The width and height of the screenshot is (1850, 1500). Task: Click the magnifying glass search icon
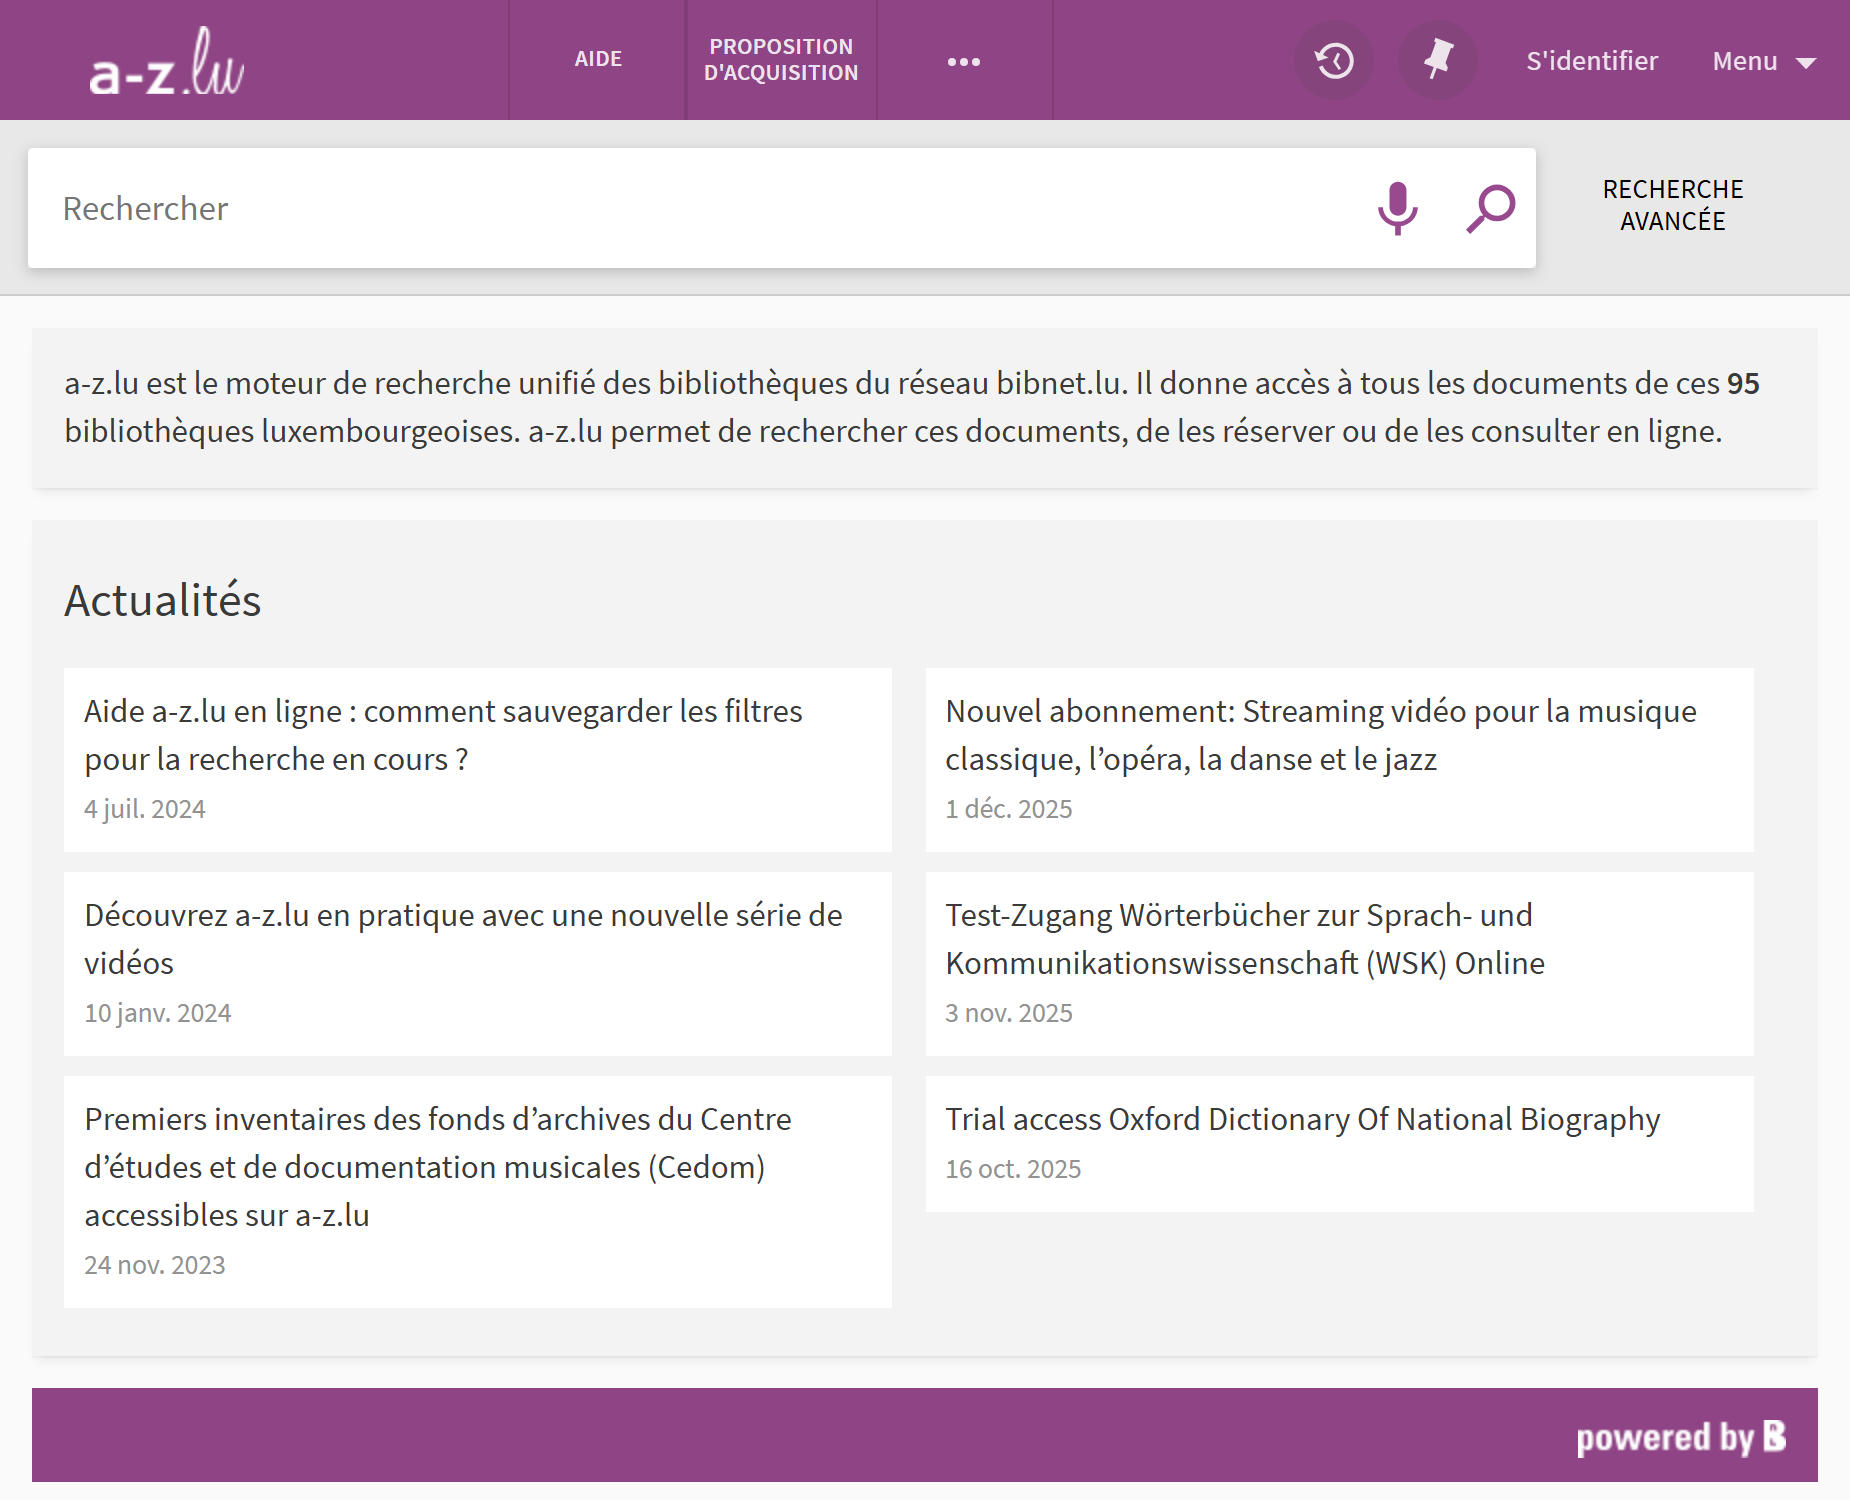click(x=1490, y=208)
